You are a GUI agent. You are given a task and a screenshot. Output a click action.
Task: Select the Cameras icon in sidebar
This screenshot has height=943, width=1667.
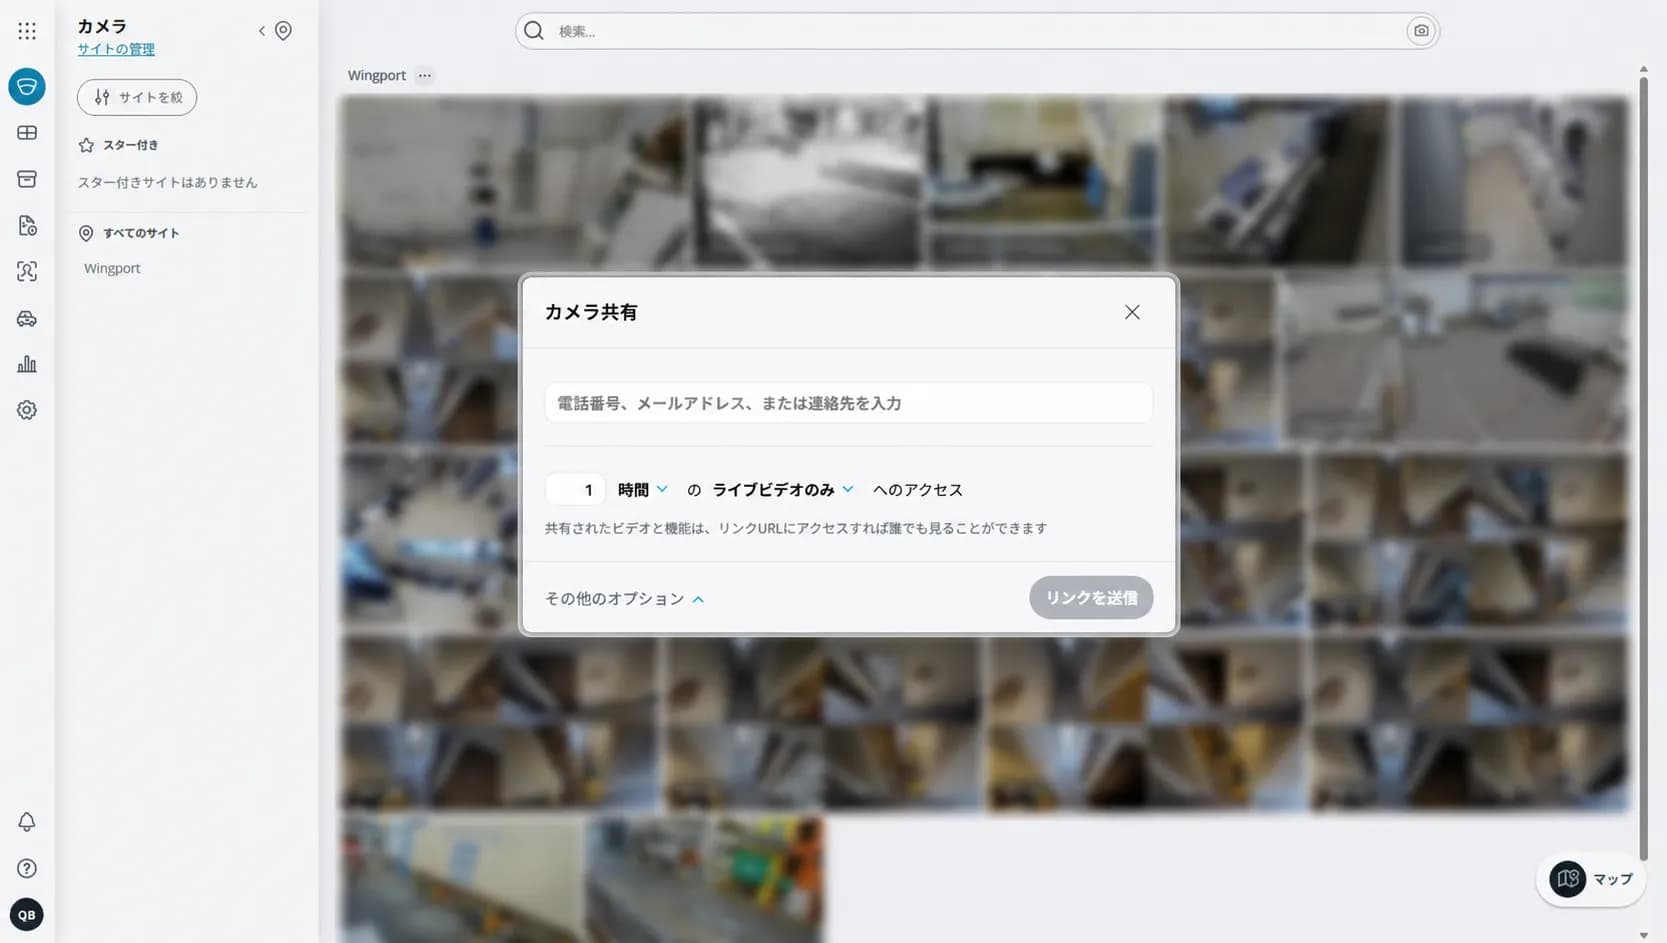pyautogui.click(x=27, y=87)
